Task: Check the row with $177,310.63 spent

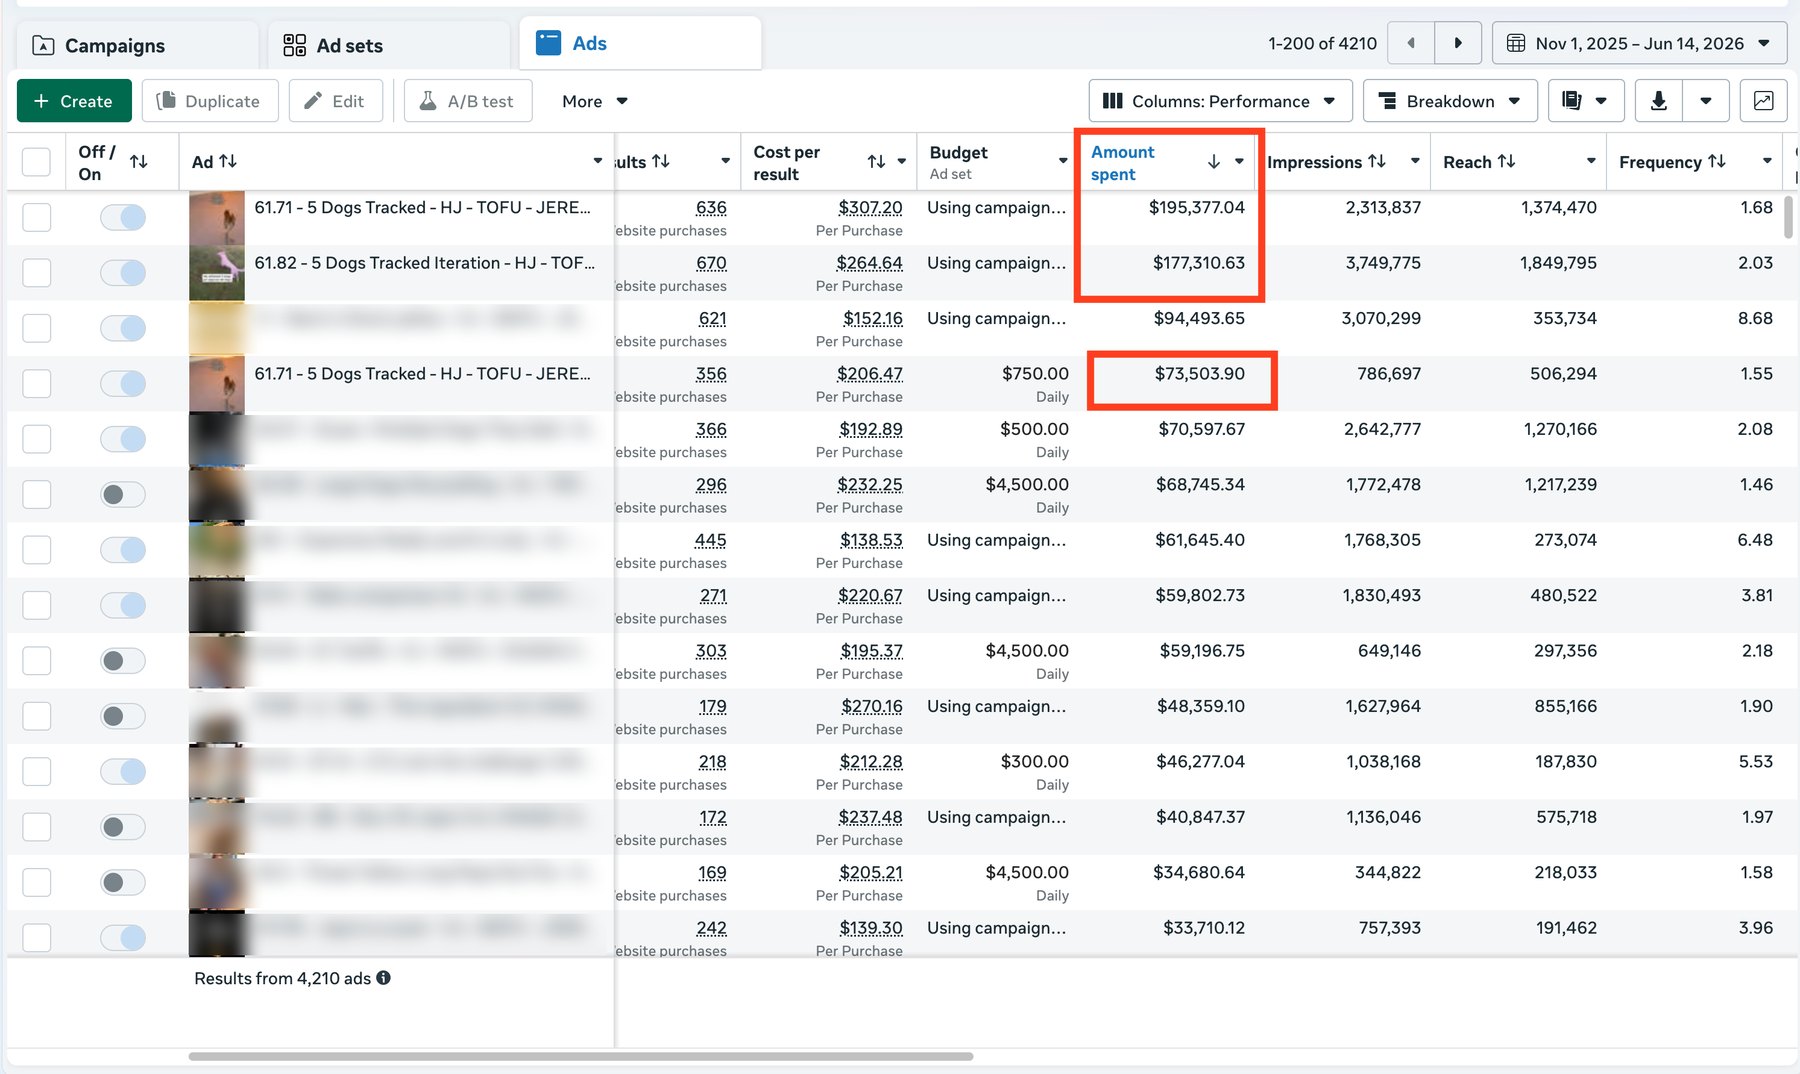Action: (37, 273)
